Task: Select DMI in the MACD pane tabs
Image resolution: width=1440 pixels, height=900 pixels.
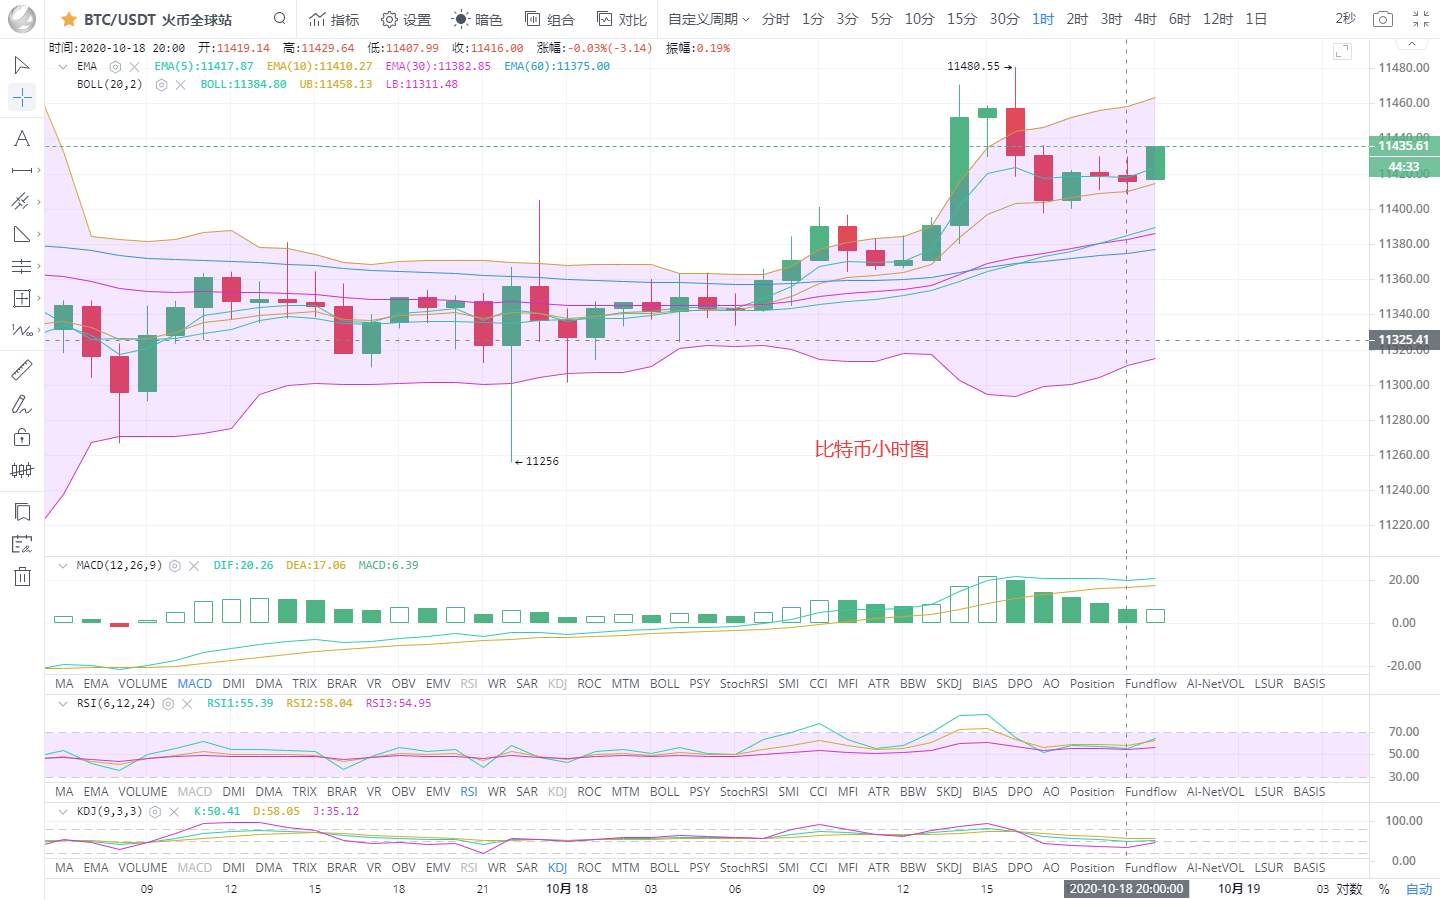Action: click(x=234, y=684)
